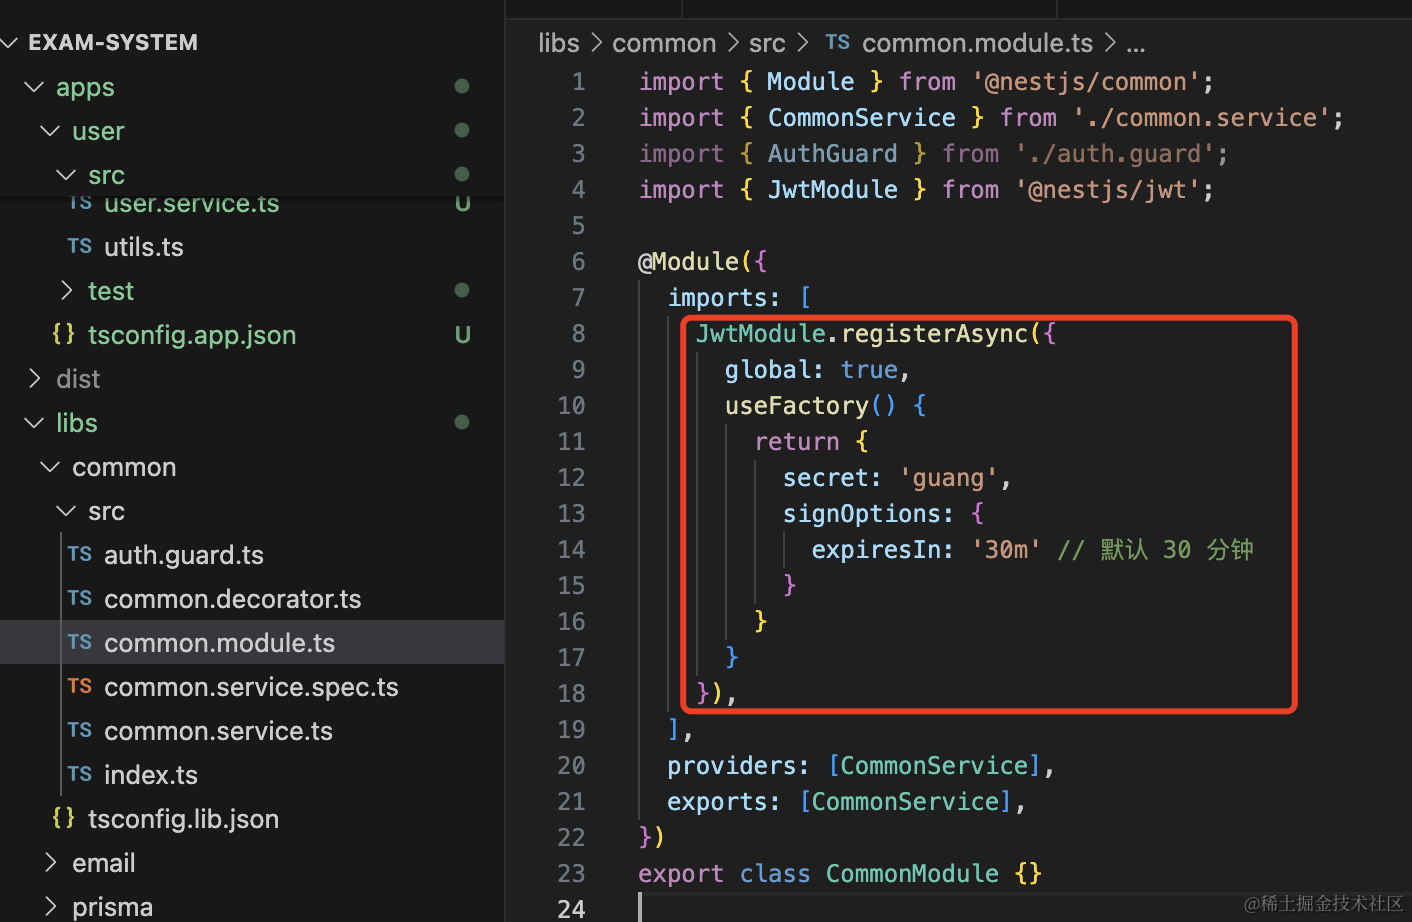Click the TS icon beside auth.guard.ts
The height and width of the screenshot is (922, 1412).
[x=80, y=554]
